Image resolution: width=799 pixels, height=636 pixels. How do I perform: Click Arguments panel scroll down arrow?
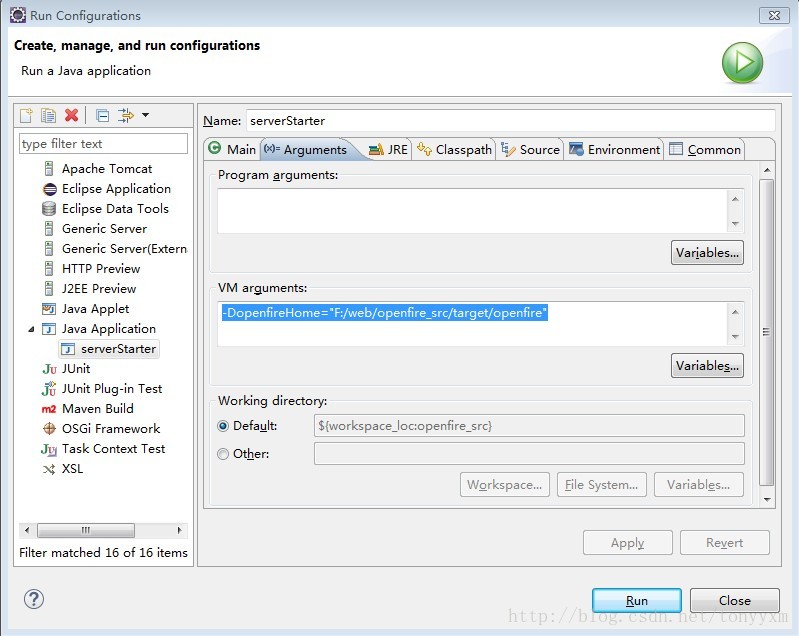(x=767, y=499)
